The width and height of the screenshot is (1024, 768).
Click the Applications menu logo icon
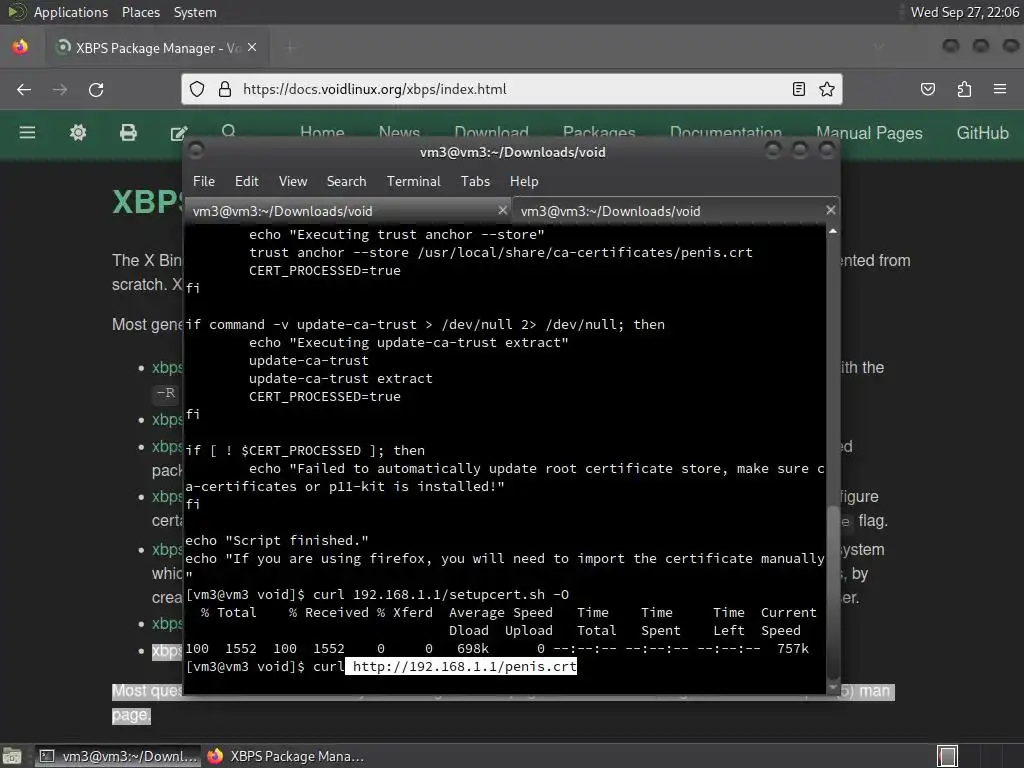pyautogui.click(x=17, y=12)
